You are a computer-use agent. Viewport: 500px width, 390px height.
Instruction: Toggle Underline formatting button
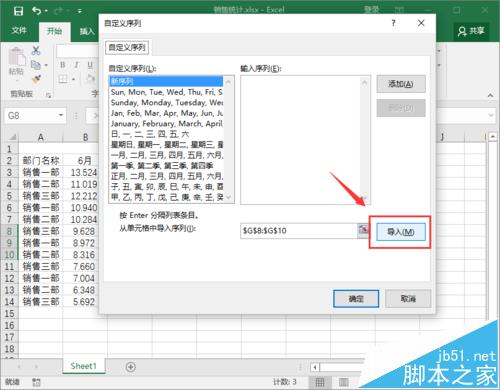click(90, 65)
